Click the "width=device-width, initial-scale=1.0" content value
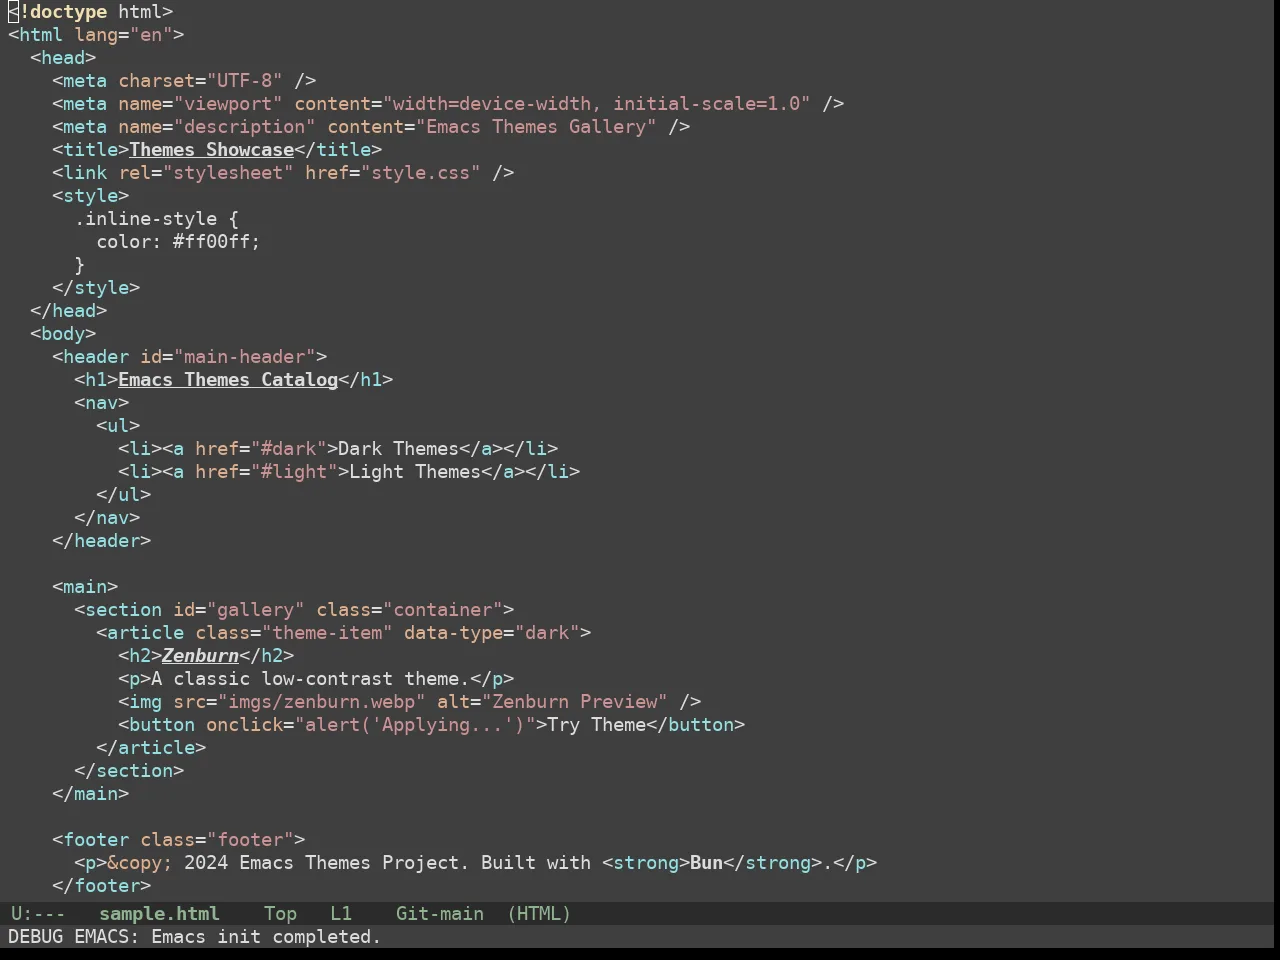Image resolution: width=1280 pixels, height=960 pixels. (x=597, y=104)
